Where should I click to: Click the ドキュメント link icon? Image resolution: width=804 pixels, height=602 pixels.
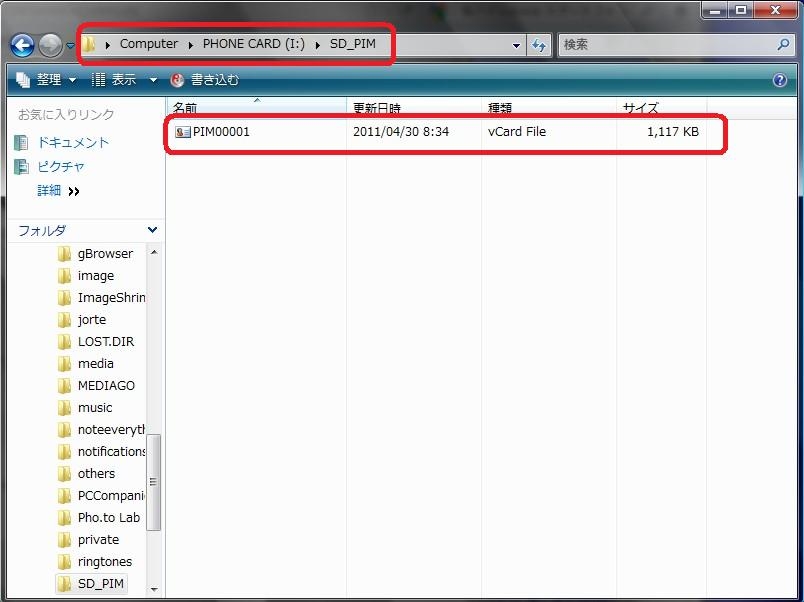click(22, 143)
